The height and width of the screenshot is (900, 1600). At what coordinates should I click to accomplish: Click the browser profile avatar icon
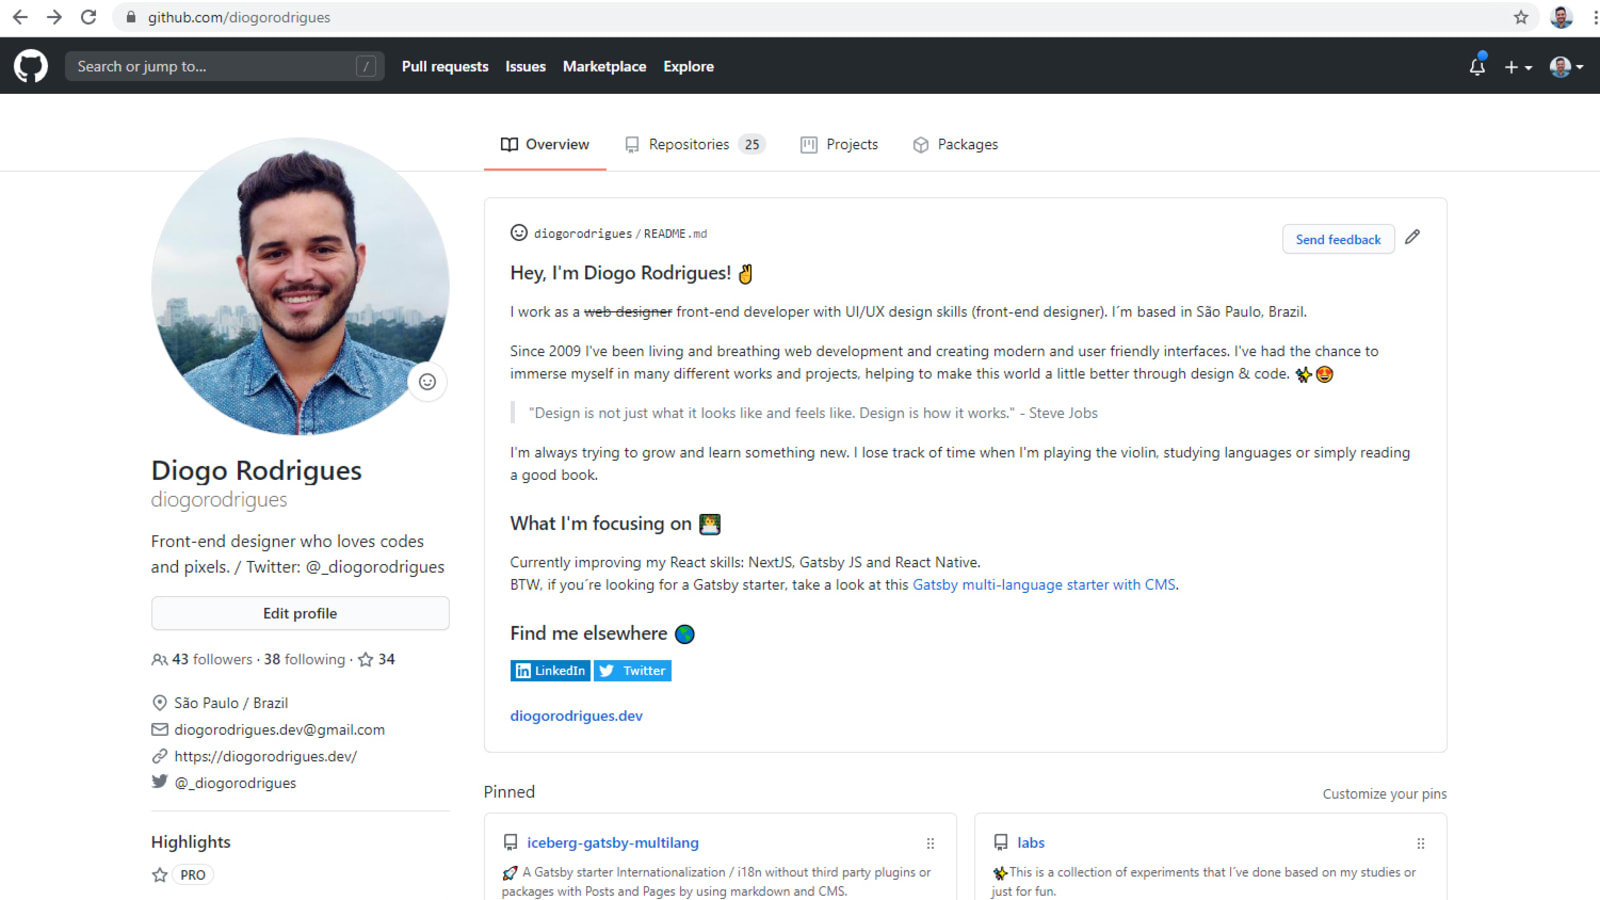pyautogui.click(x=1561, y=17)
